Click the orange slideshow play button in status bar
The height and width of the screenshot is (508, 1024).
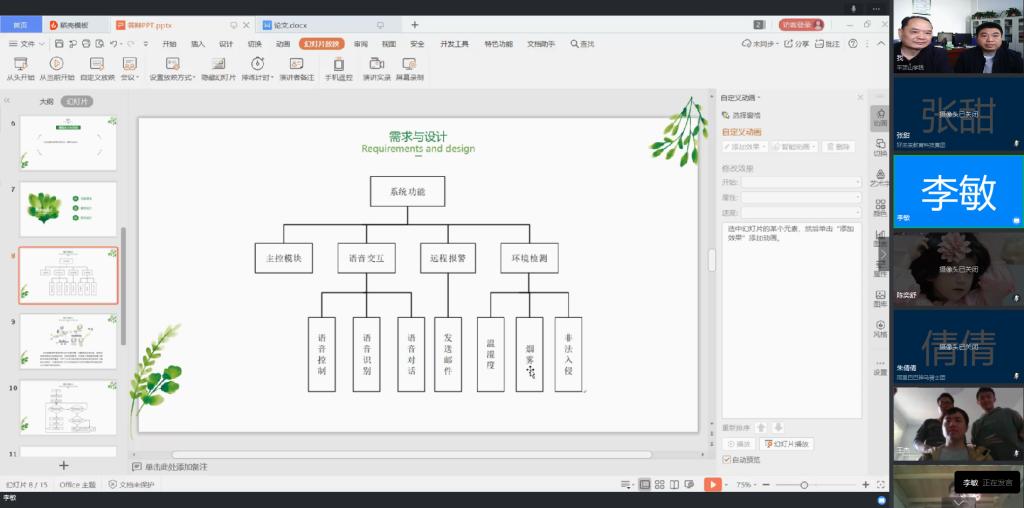pos(712,484)
